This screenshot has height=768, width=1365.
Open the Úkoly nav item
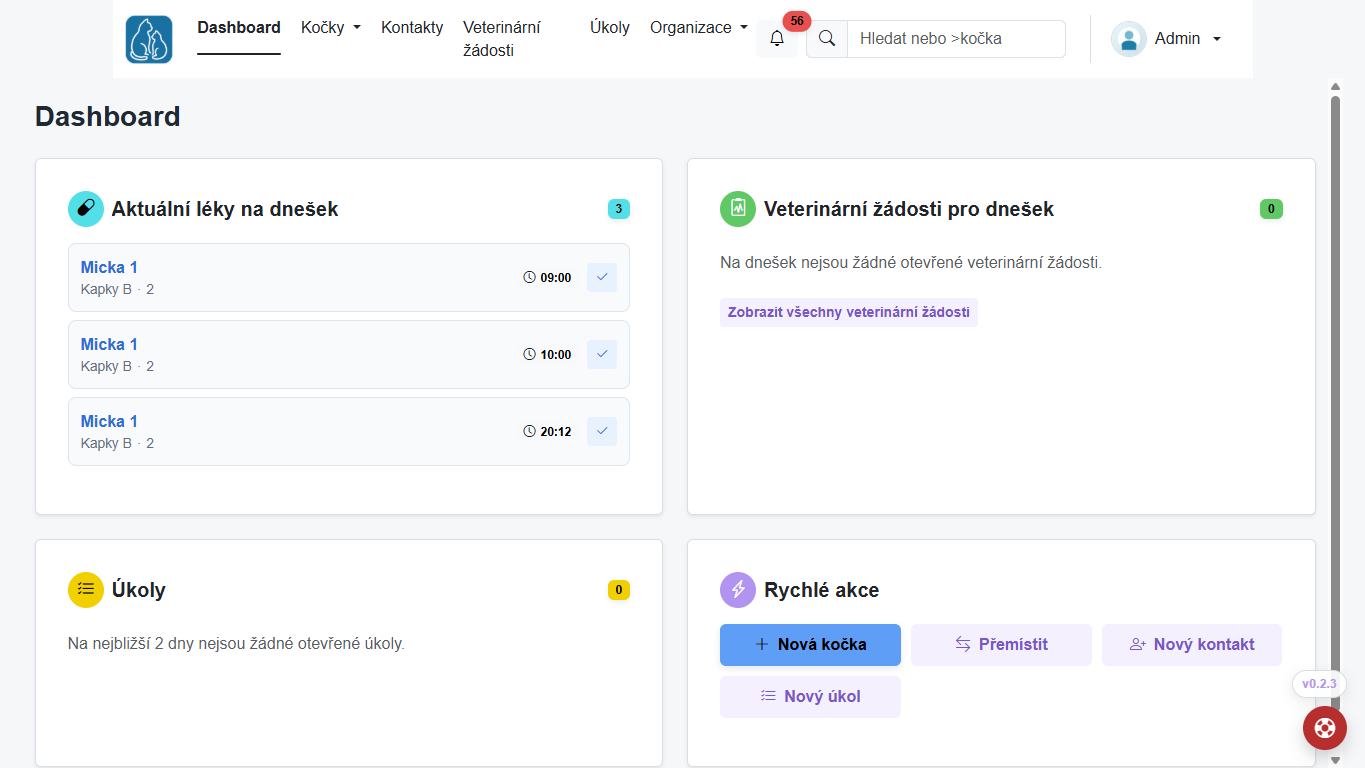coord(610,28)
